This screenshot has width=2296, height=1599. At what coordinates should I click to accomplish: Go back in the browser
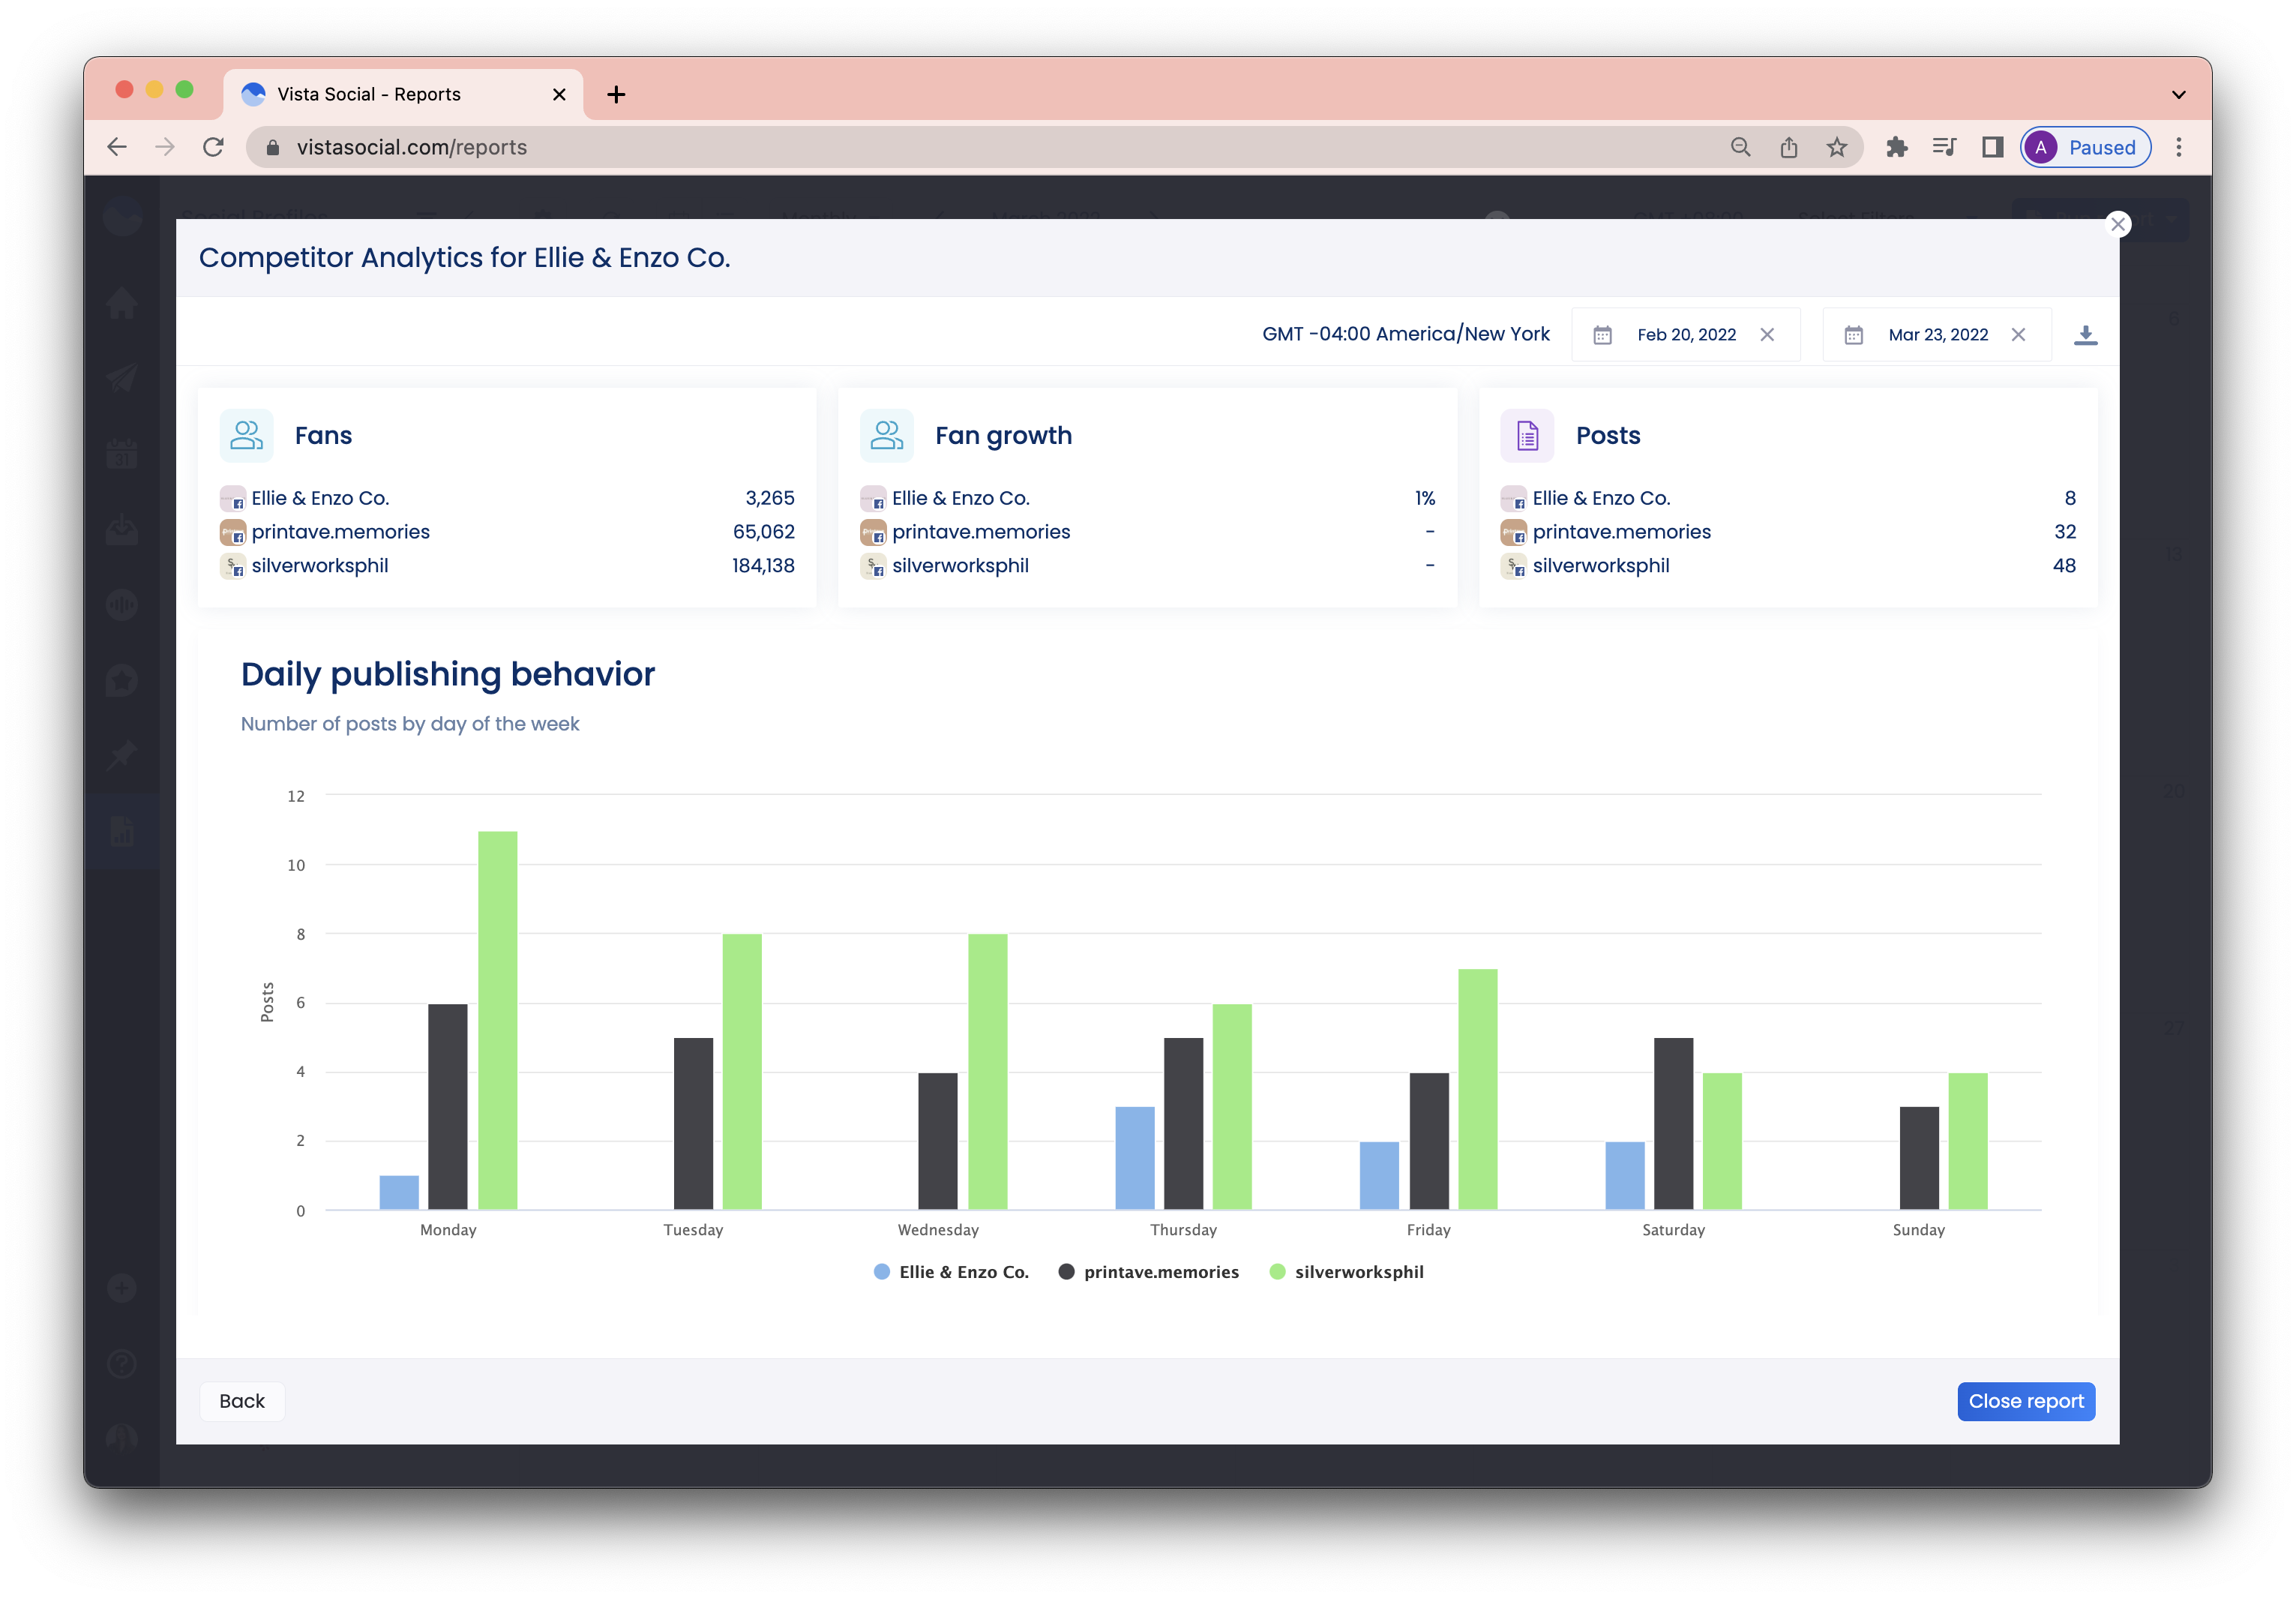coord(117,147)
